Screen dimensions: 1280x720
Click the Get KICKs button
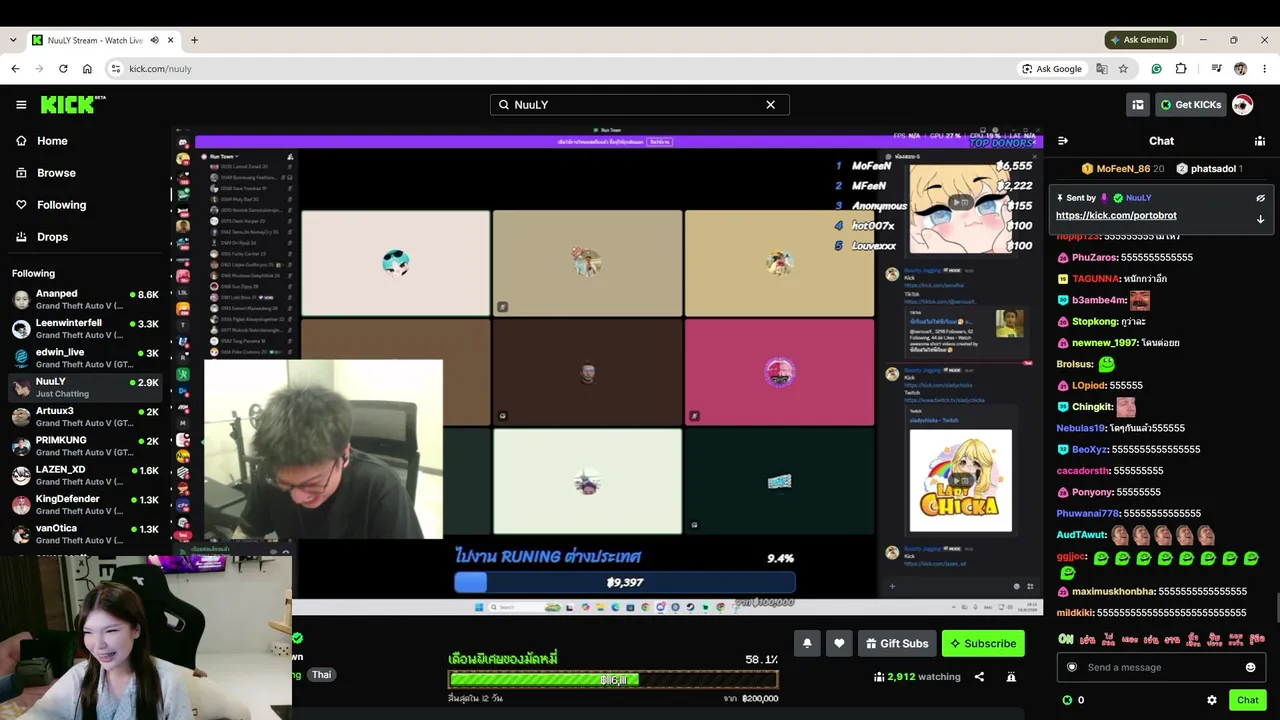[x=1190, y=105]
